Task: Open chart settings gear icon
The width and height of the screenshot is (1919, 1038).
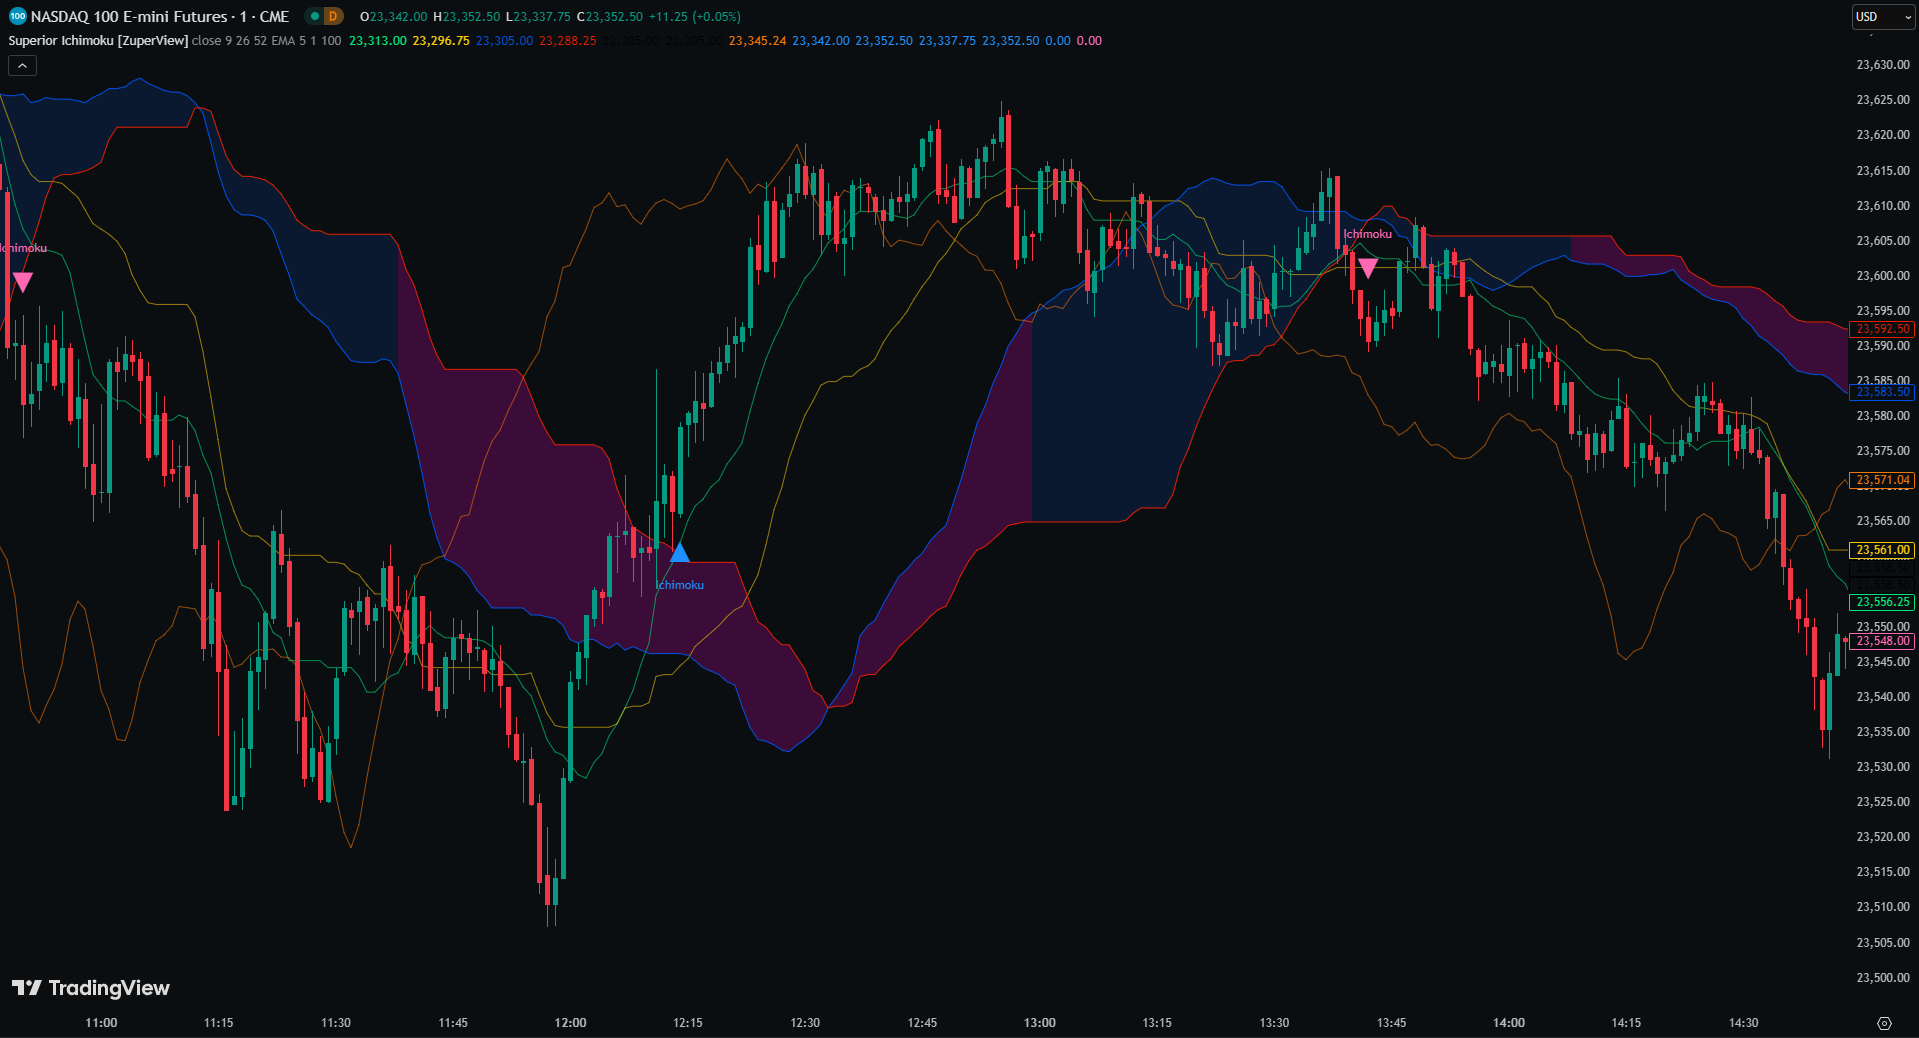Action: point(1884,1023)
